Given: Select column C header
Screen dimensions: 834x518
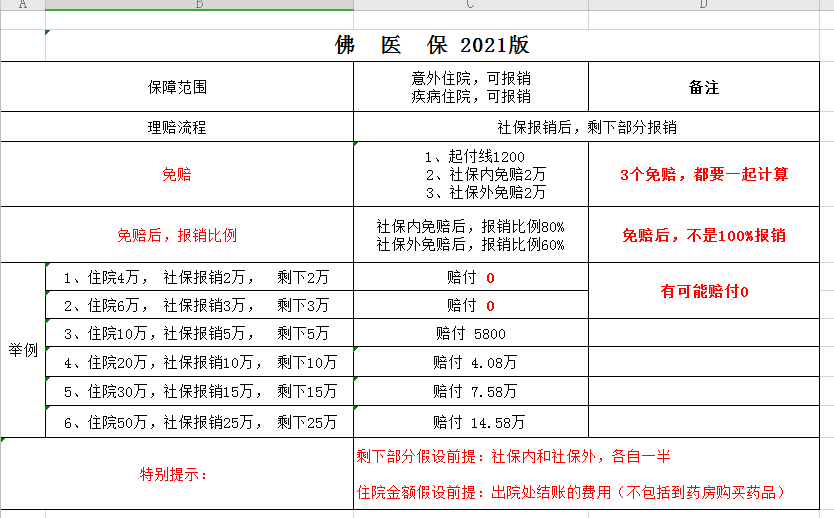Looking at the screenshot, I should [x=470, y=5].
